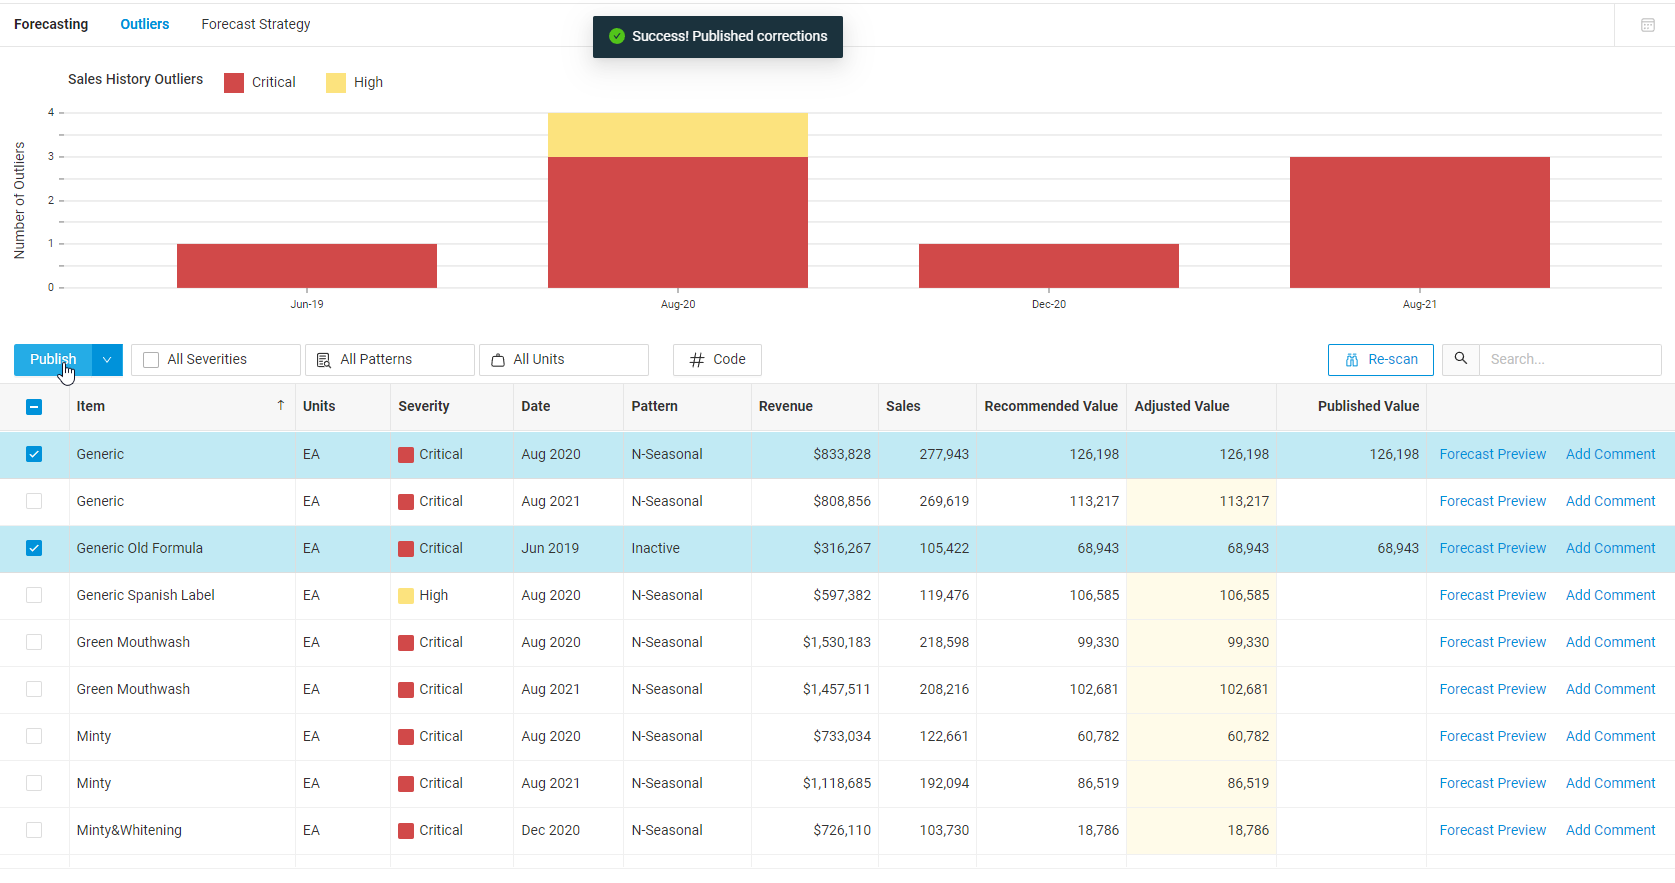Edit adjusted value 113,217 for Generic Aug 2021

tap(1202, 501)
